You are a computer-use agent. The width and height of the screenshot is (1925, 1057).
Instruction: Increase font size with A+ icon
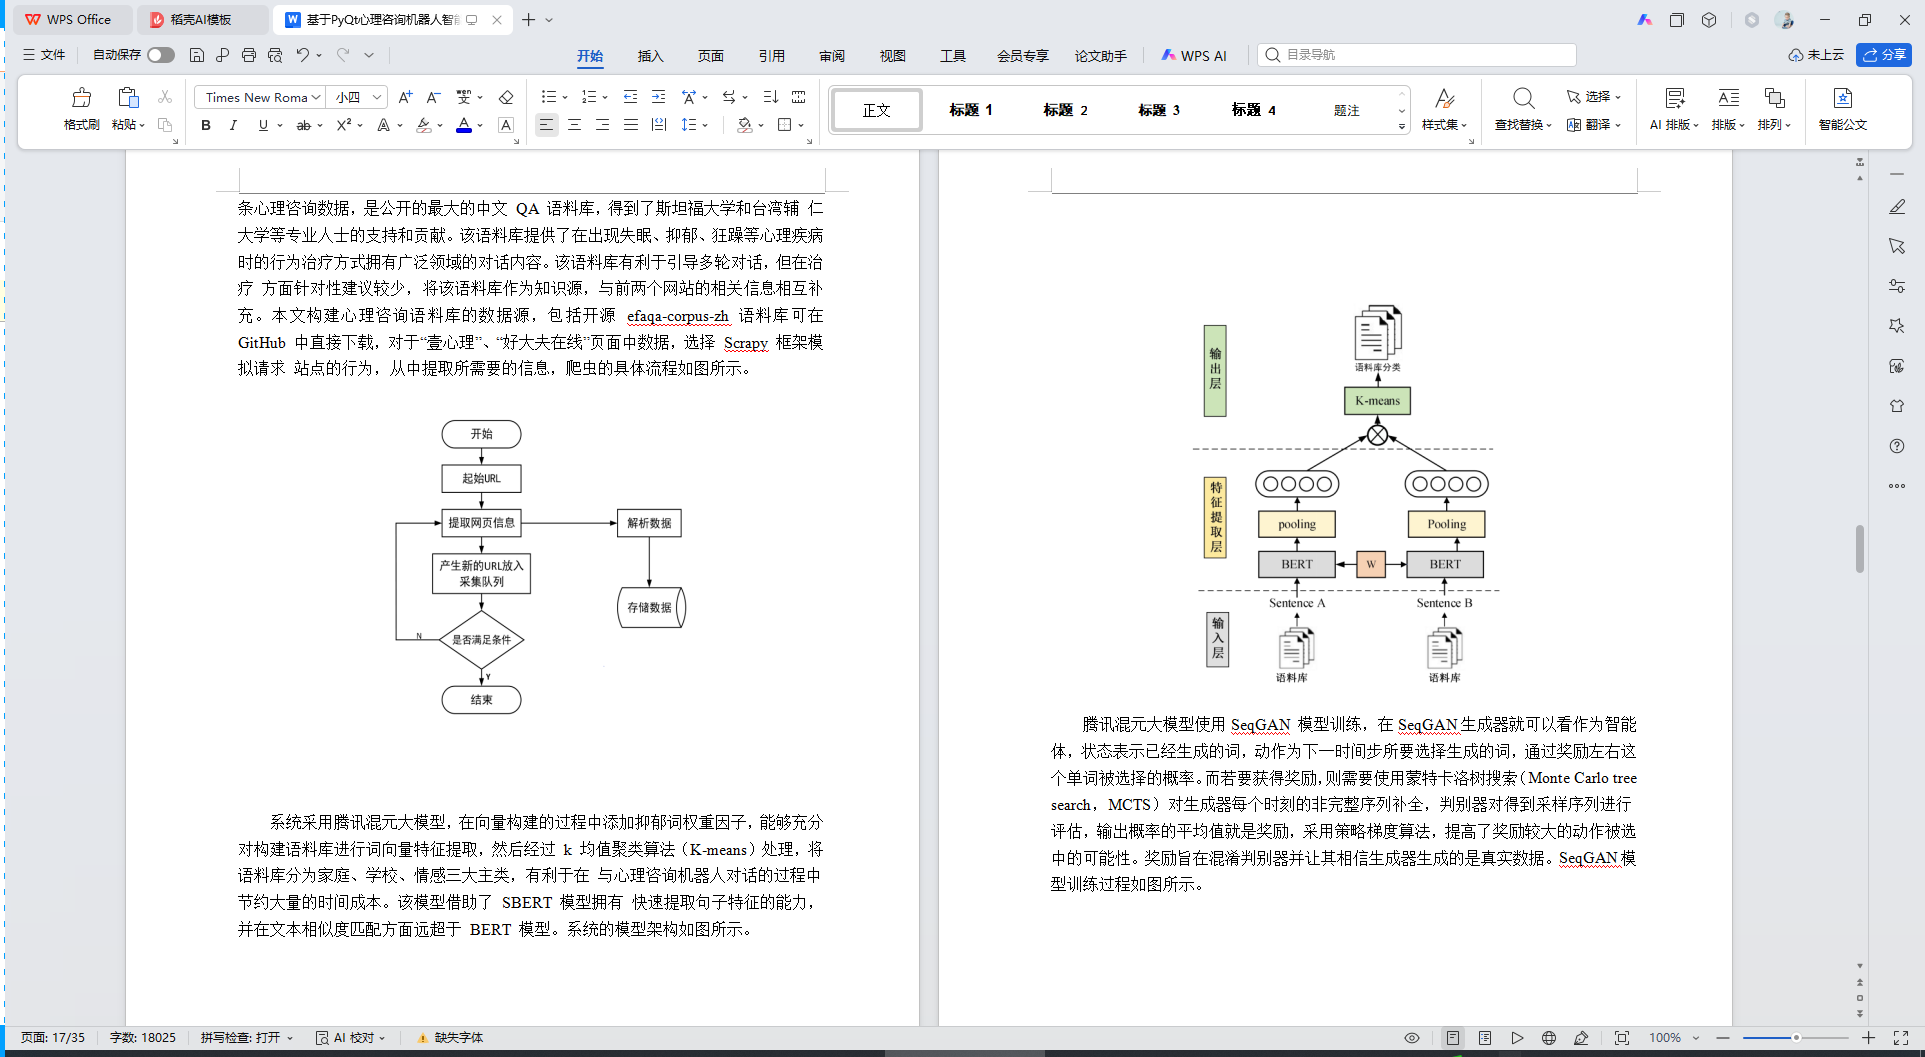click(x=405, y=97)
